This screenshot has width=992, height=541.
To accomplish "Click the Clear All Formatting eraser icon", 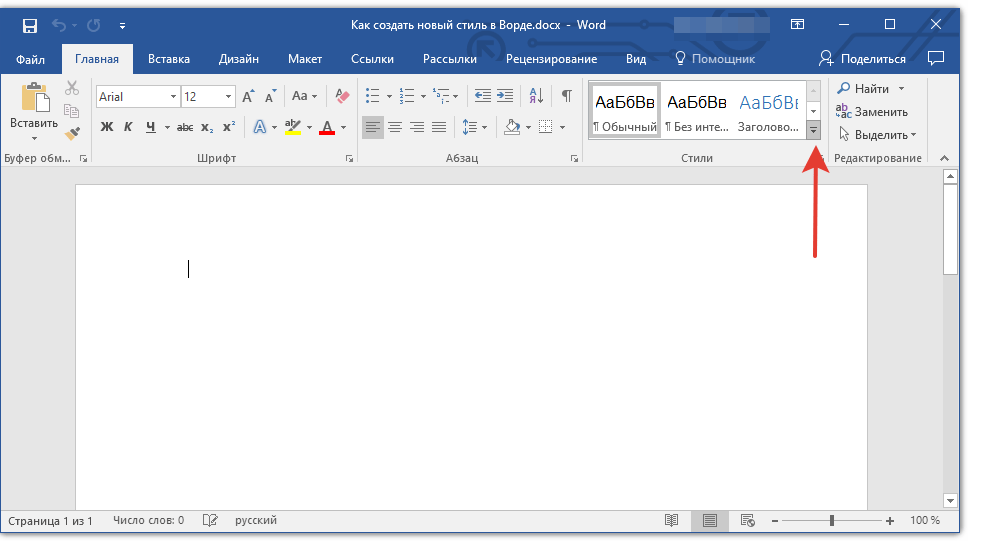I will tap(343, 96).
